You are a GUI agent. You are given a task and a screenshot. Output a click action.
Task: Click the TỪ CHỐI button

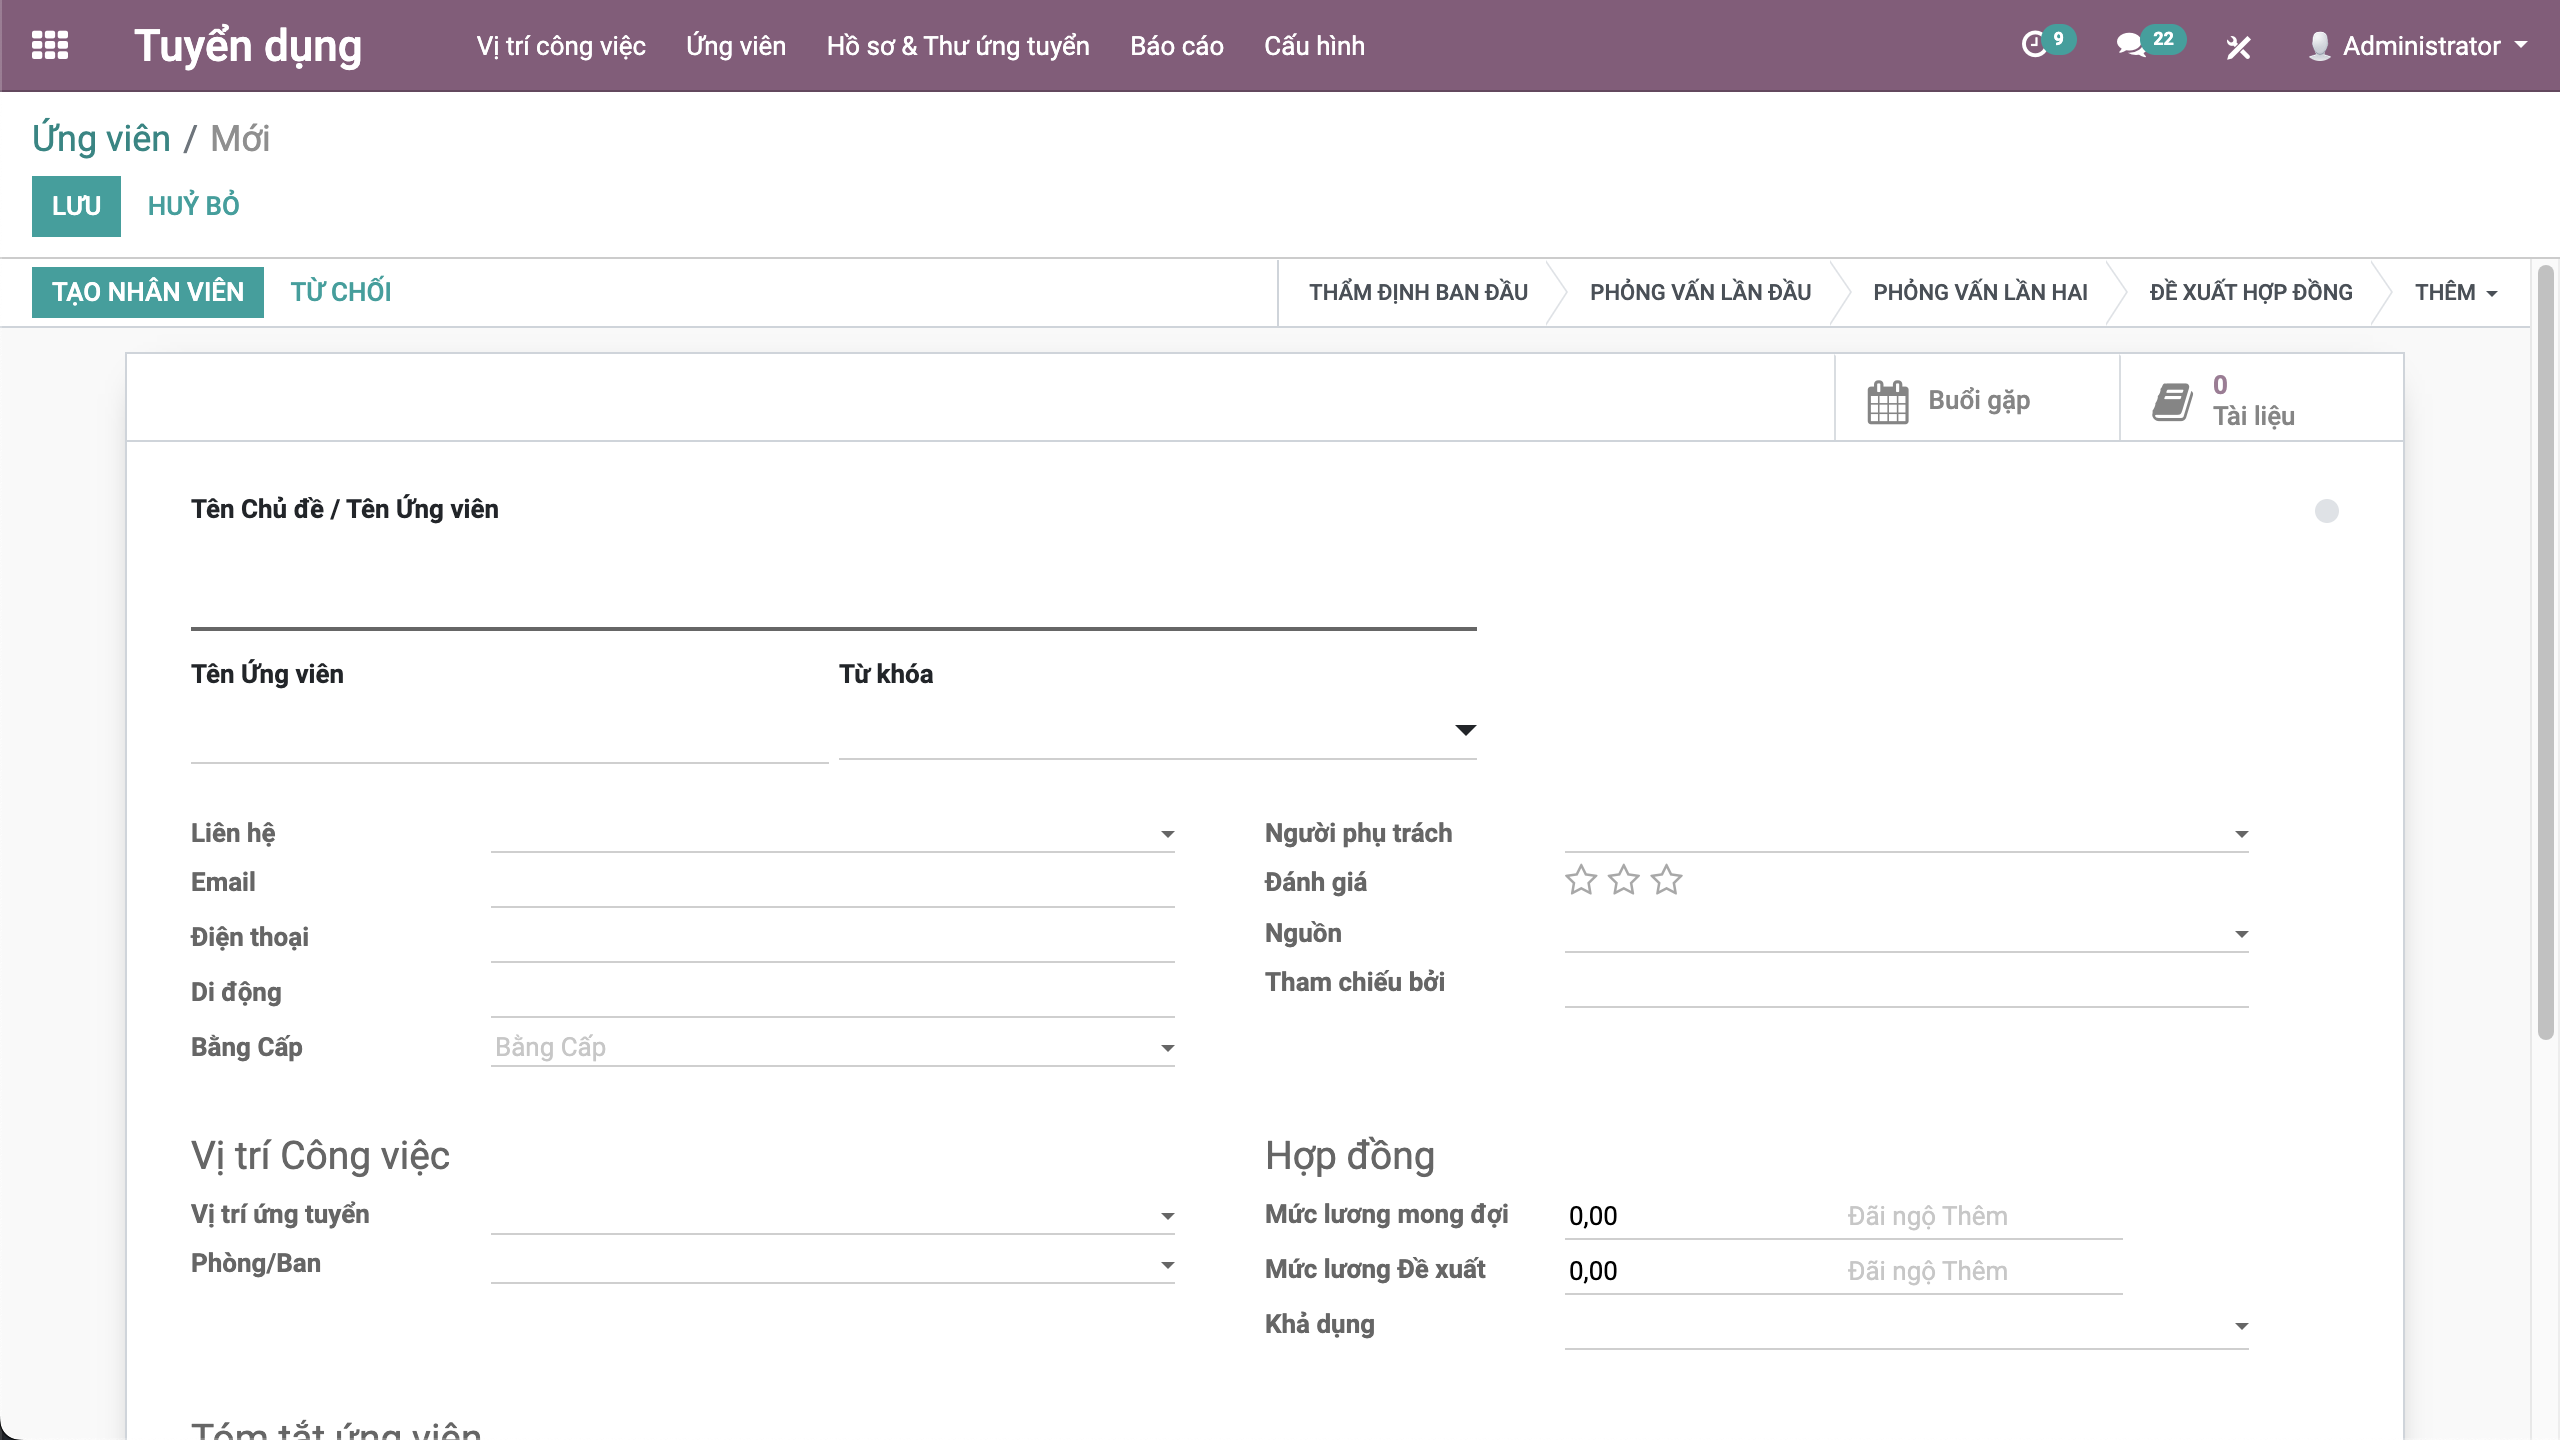tap(340, 292)
